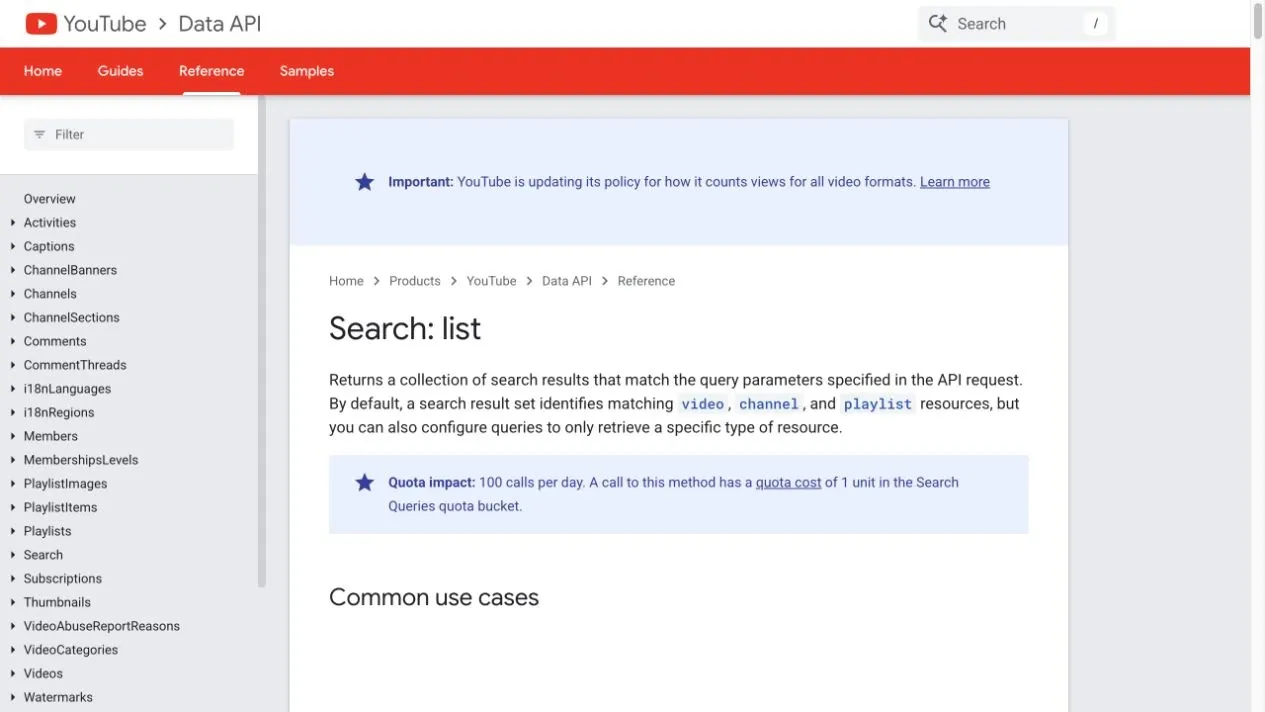The width and height of the screenshot is (1265, 712).
Task: Click YouTube header text link
Action: (x=105, y=24)
